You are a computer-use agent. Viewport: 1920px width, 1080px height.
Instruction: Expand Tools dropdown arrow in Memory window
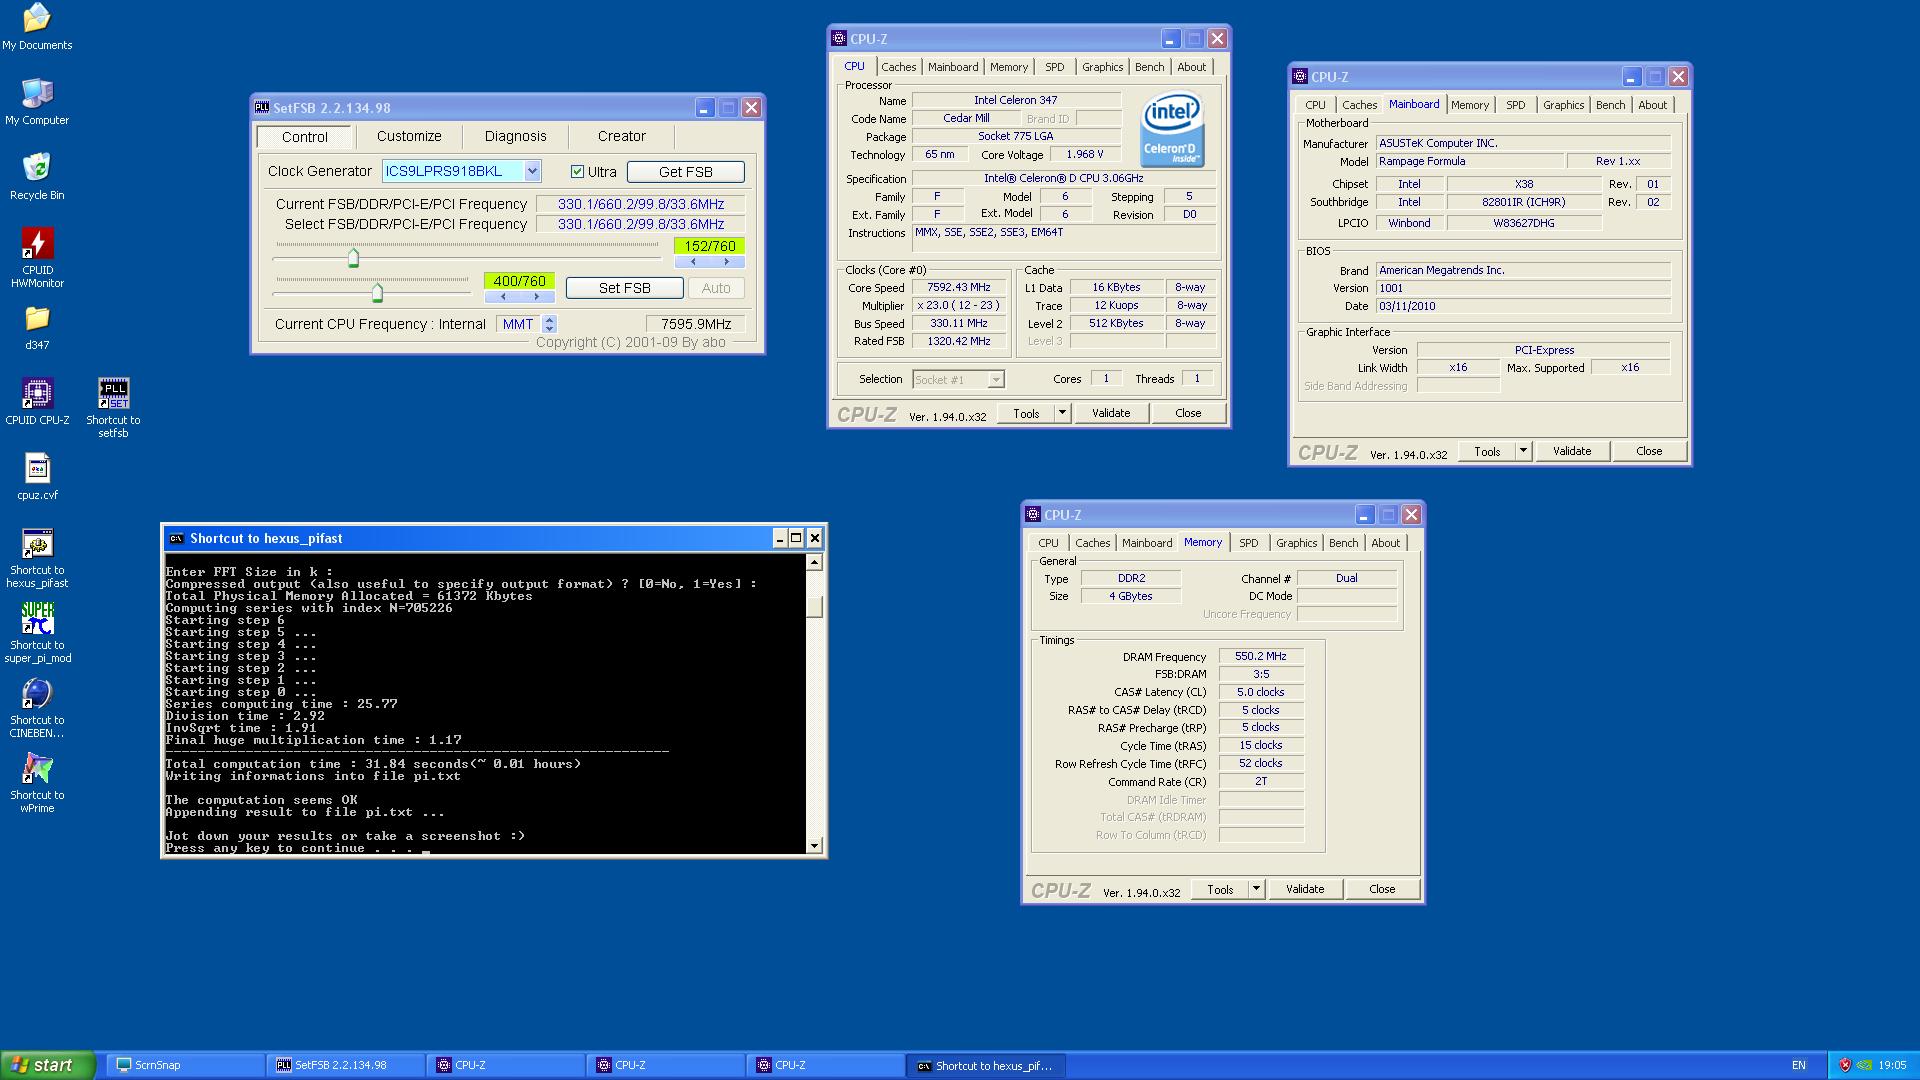tap(1256, 889)
